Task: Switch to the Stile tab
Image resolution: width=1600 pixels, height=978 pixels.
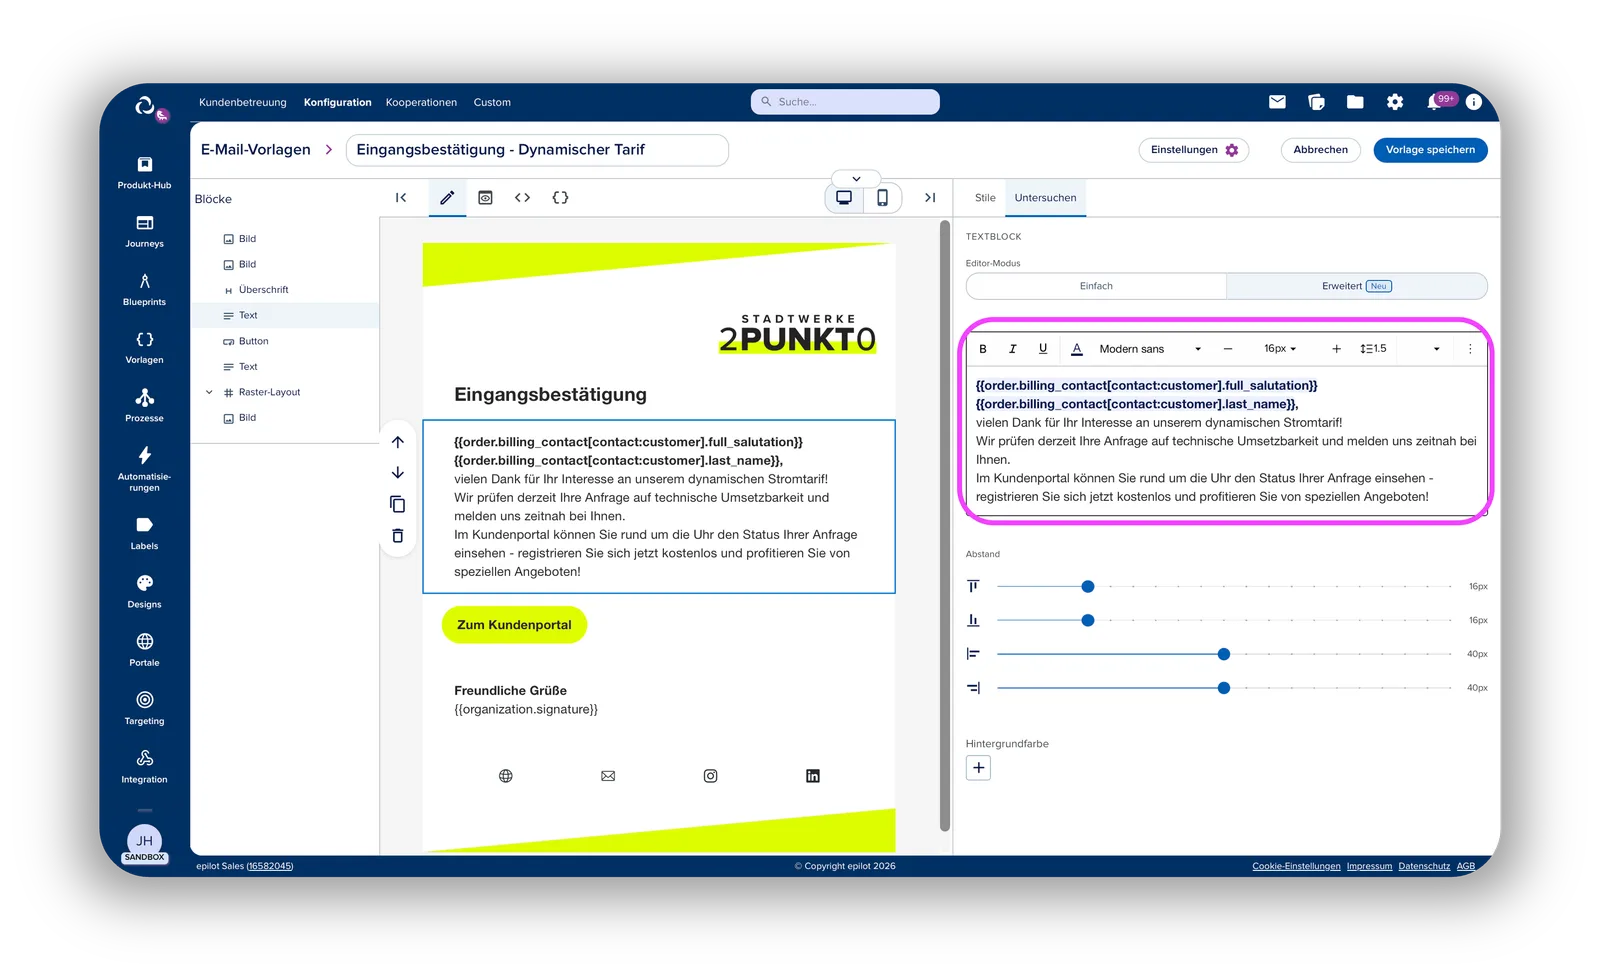Action: pyautogui.click(x=985, y=198)
